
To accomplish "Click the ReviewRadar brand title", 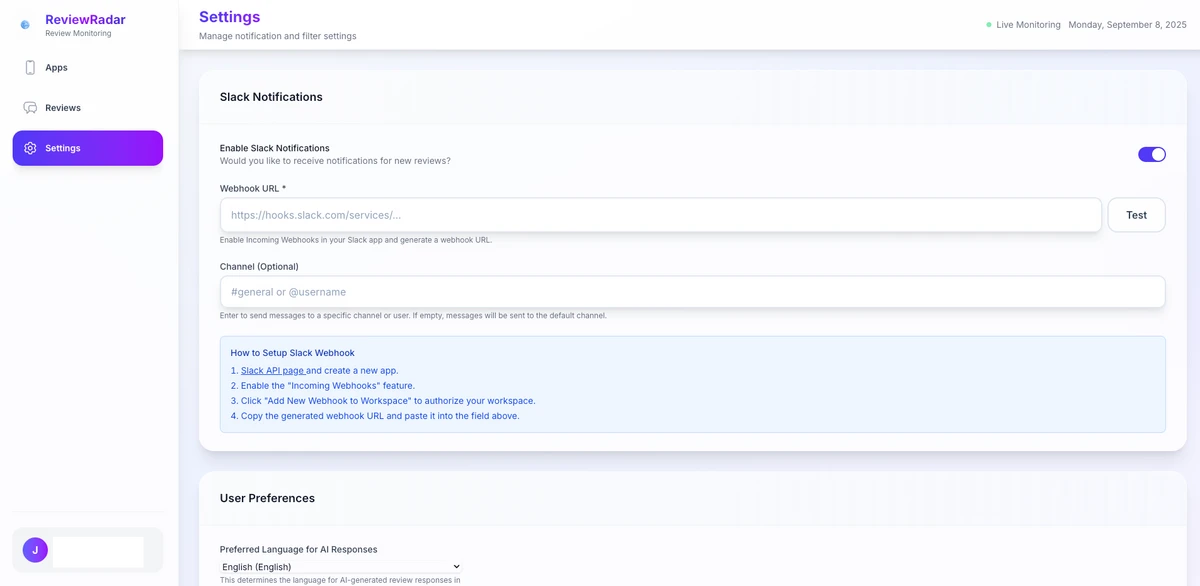I will click(x=85, y=19).
